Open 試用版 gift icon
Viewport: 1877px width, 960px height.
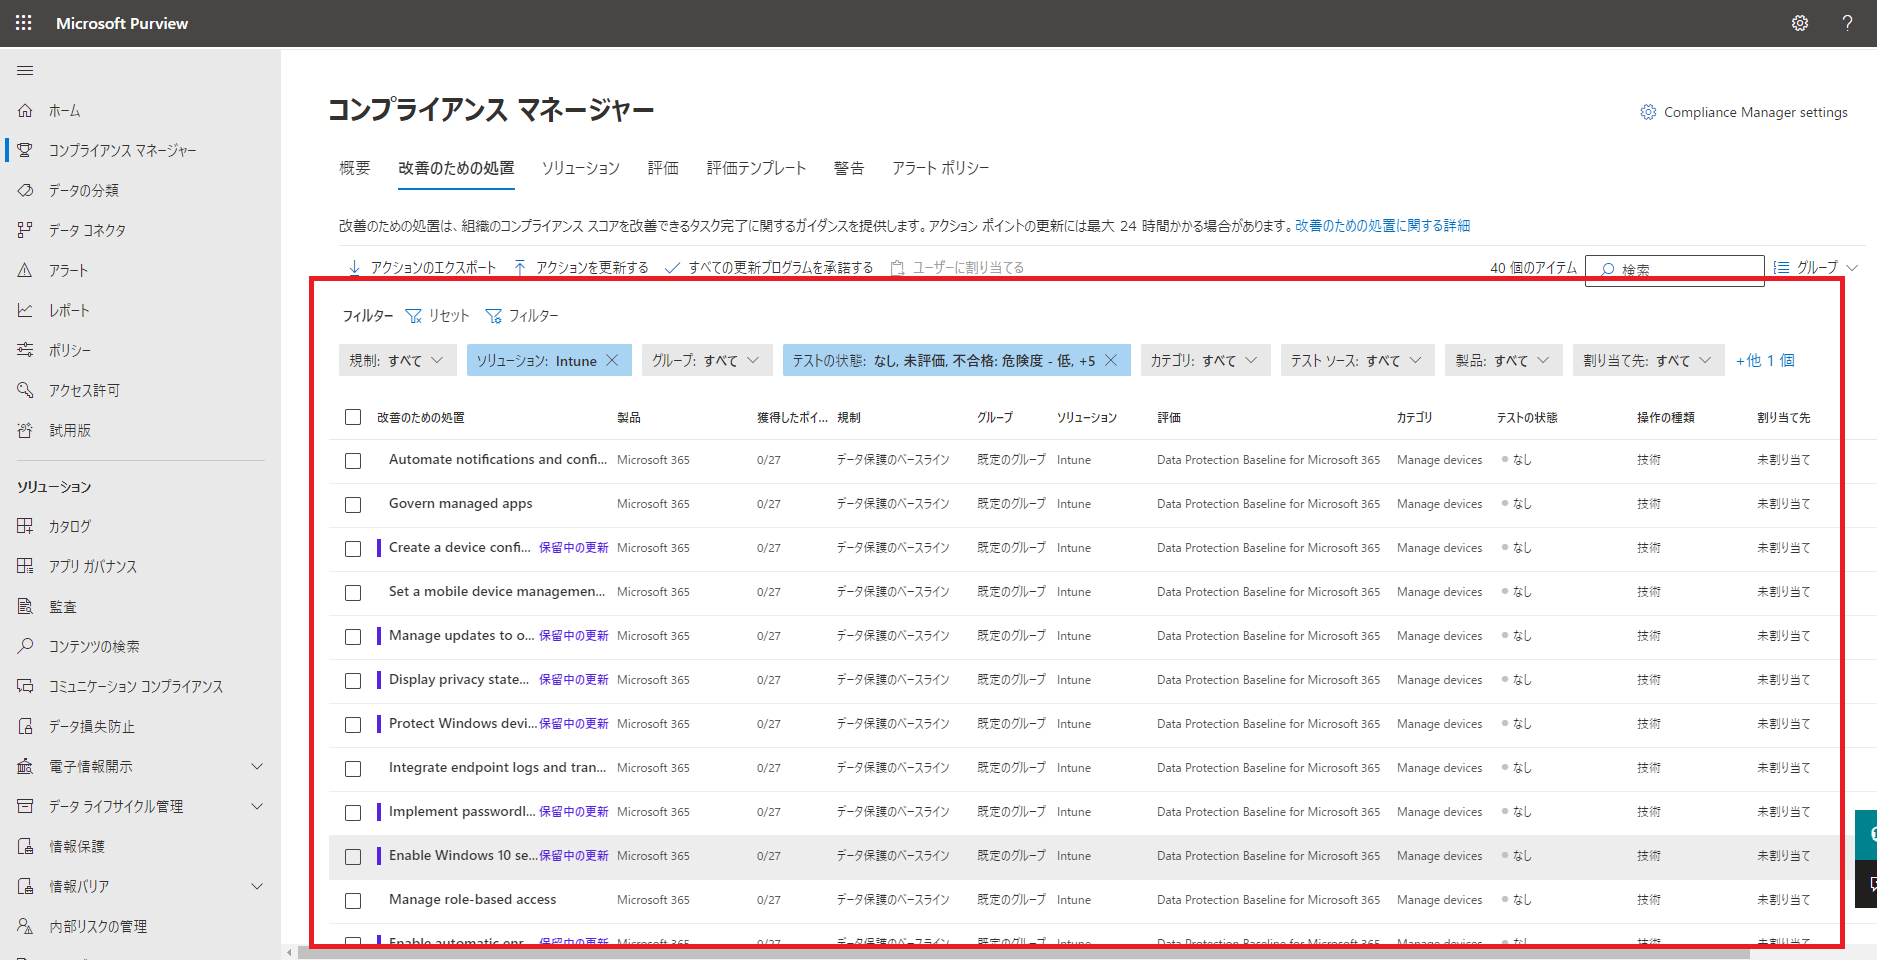coord(25,430)
